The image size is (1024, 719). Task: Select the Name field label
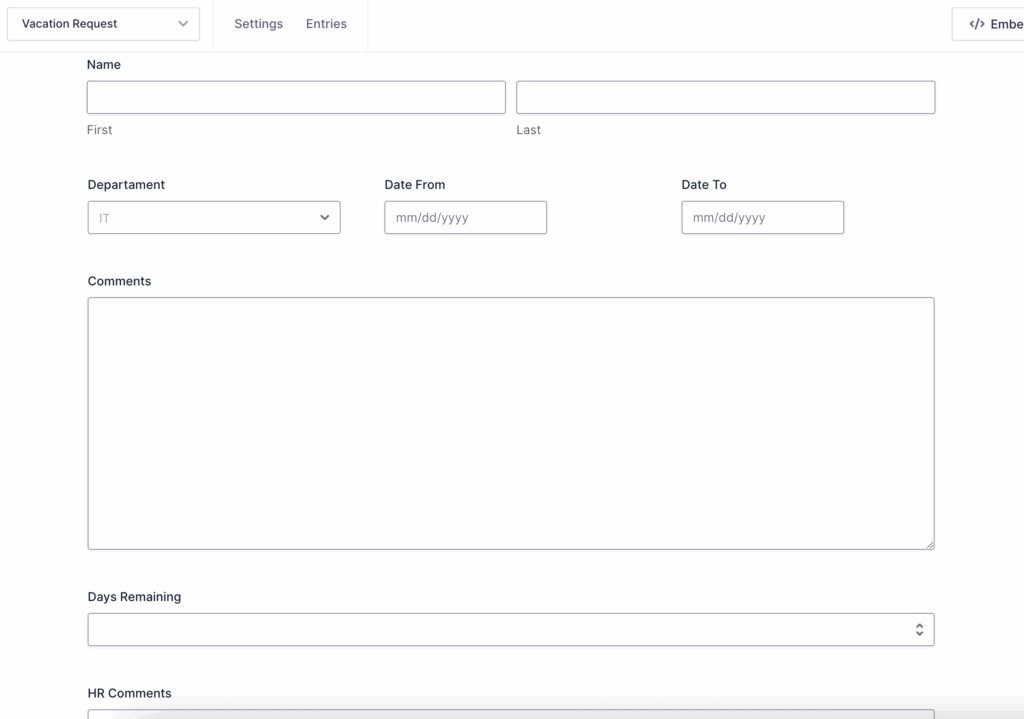104,64
